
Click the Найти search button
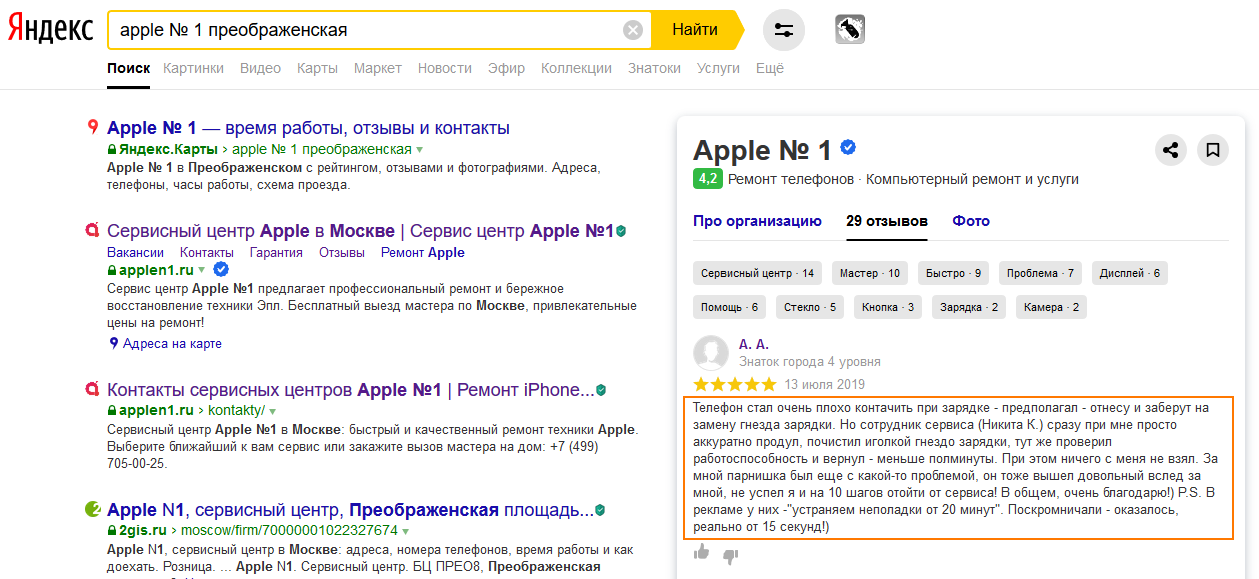[x=695, y=30]
